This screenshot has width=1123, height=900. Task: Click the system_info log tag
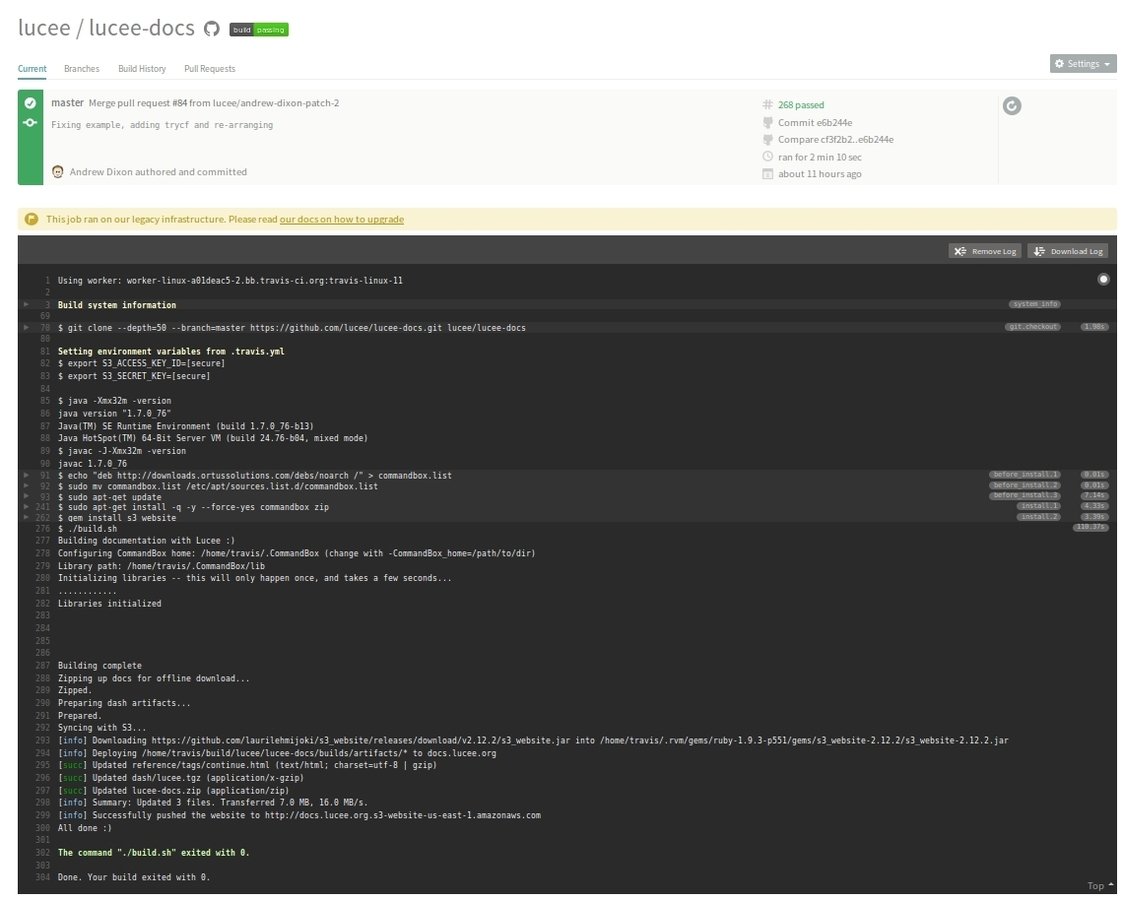(1035, 304)
